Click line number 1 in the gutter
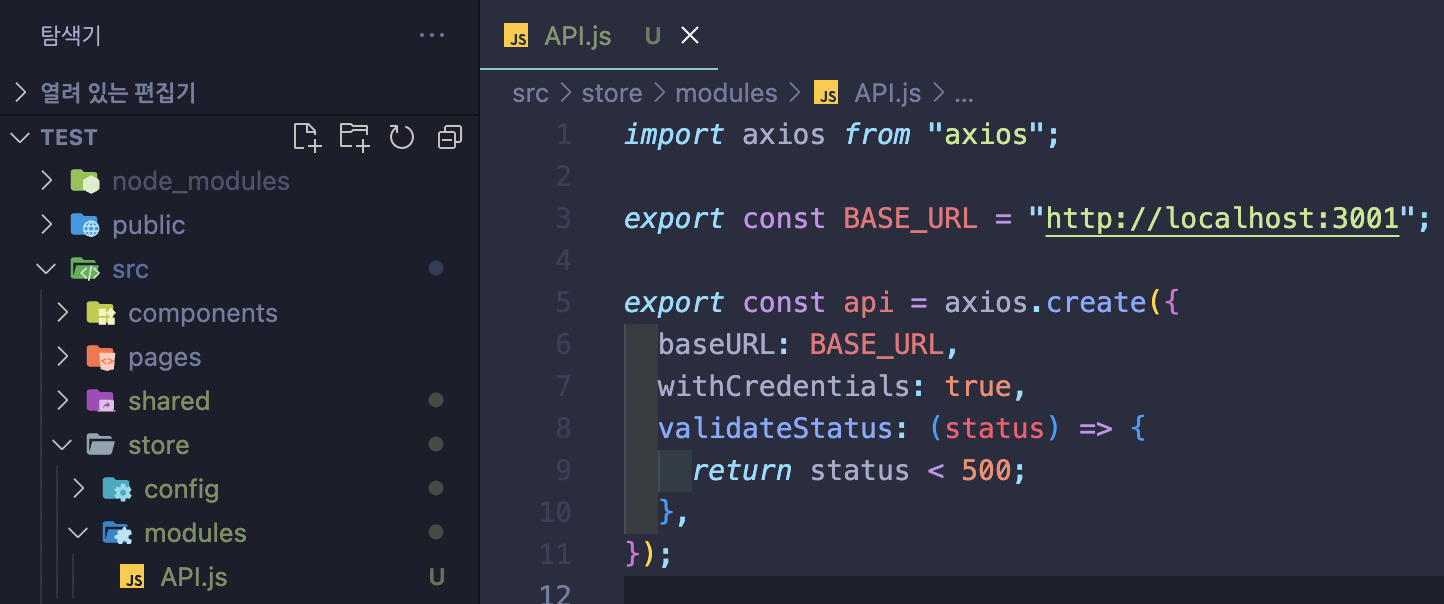 564,134
